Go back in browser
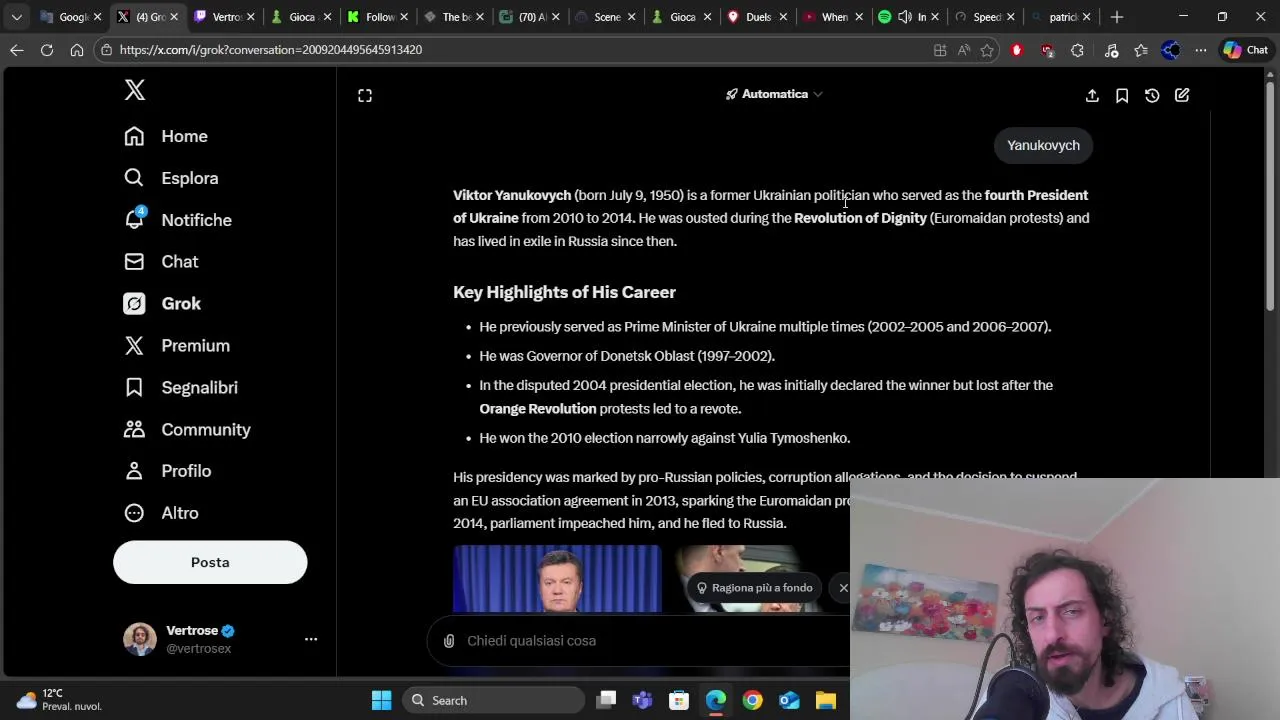 (x=17, y=50)
